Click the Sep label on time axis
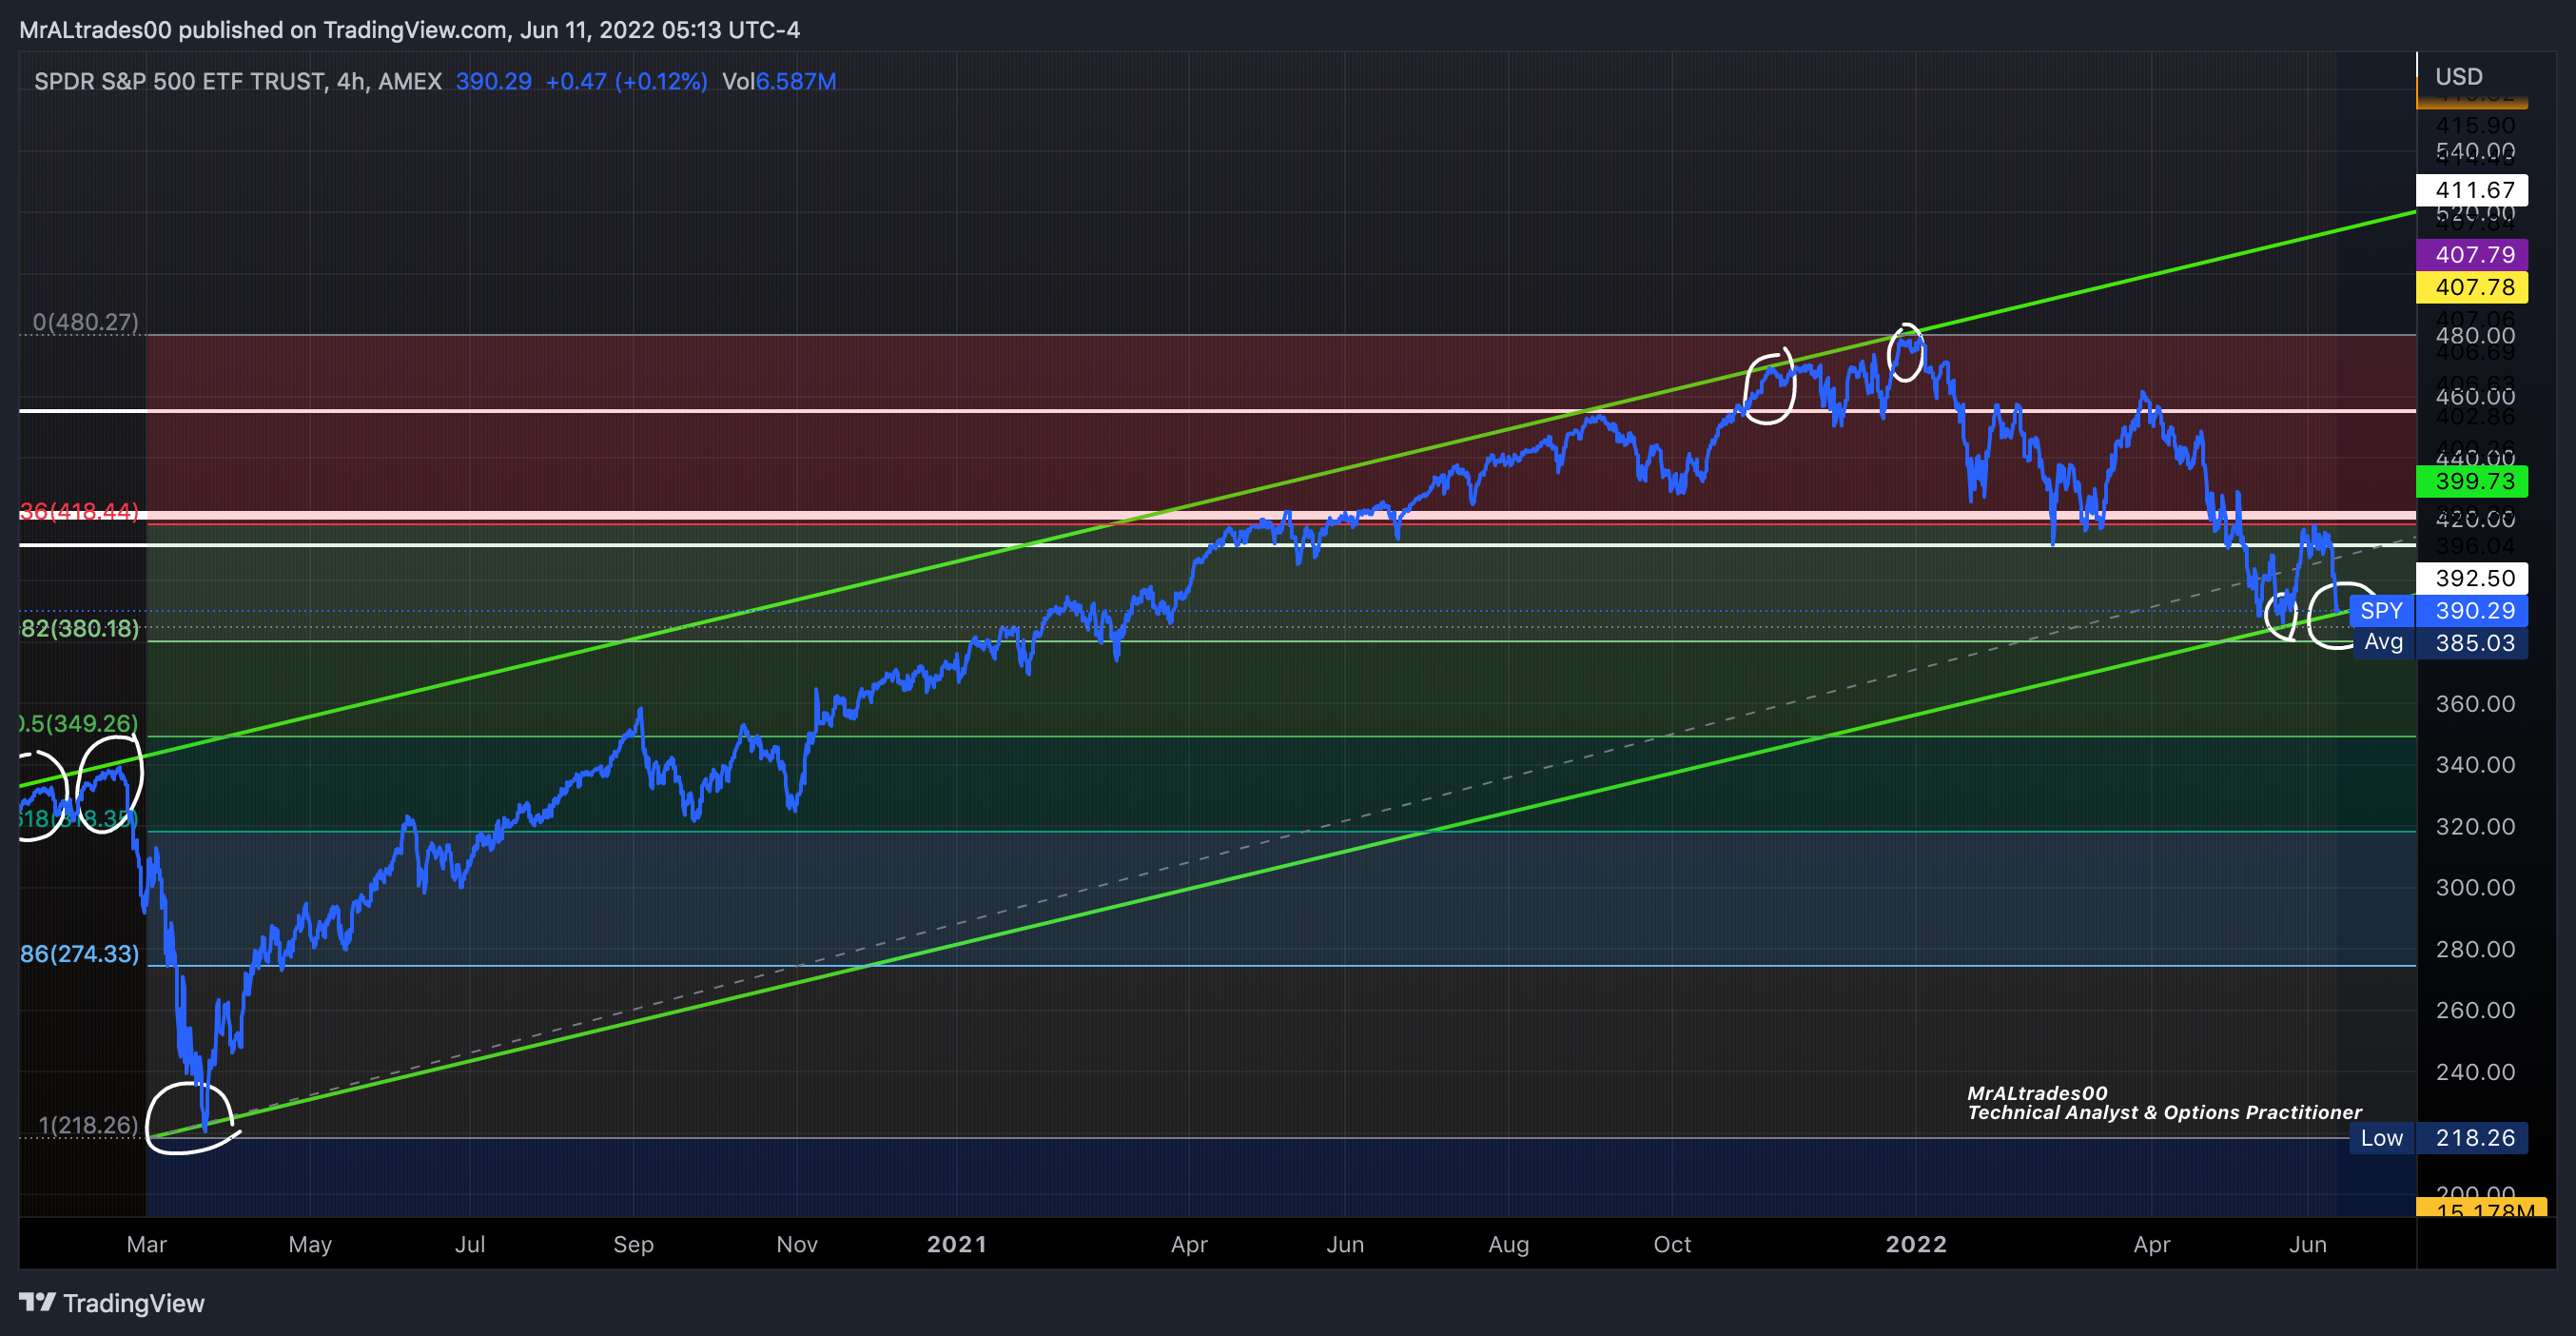 tap(634, 1245)
